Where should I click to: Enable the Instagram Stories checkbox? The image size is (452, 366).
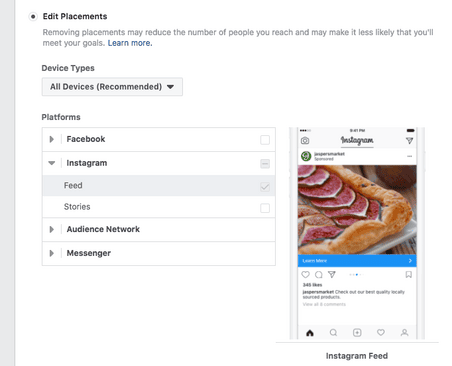coord(265,208)
